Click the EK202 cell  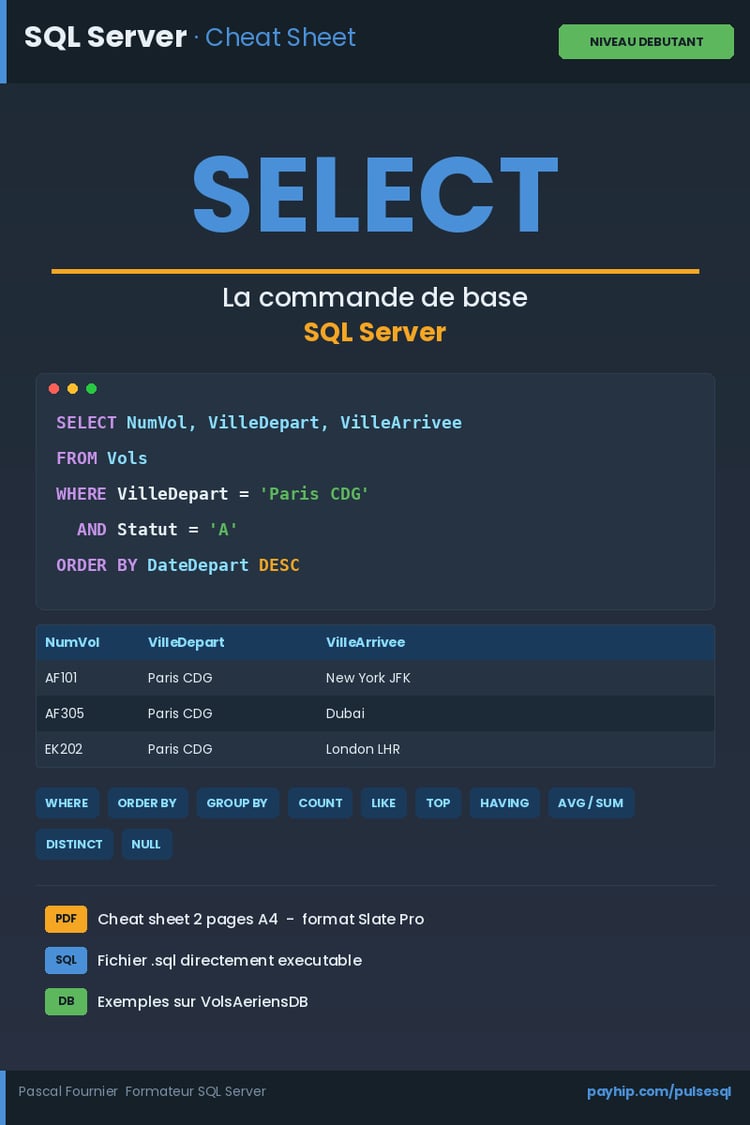click(64, 749)
